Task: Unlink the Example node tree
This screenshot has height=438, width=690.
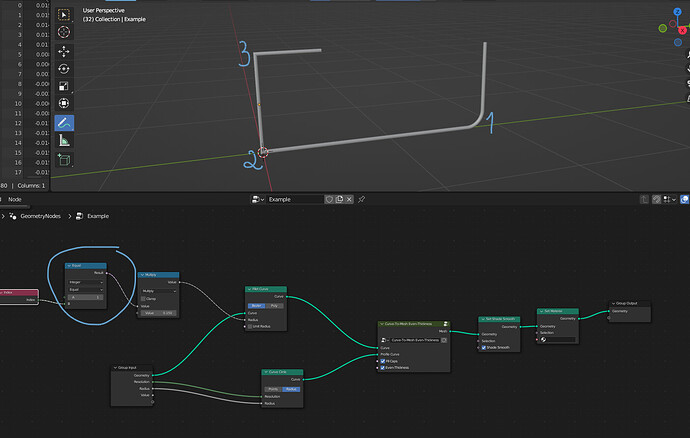Action: click(x=349, y=199)
